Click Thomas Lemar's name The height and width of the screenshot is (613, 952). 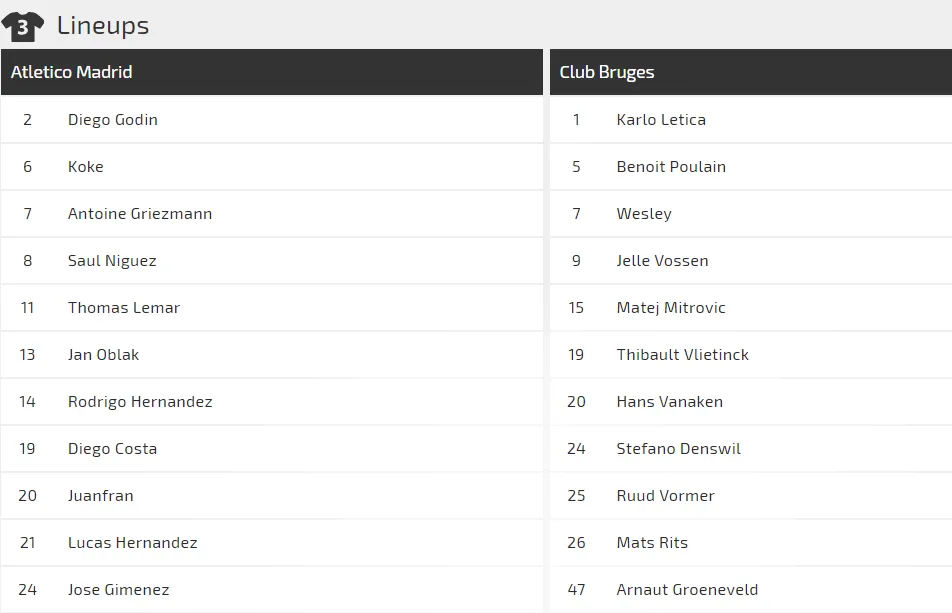pos(124,307)
